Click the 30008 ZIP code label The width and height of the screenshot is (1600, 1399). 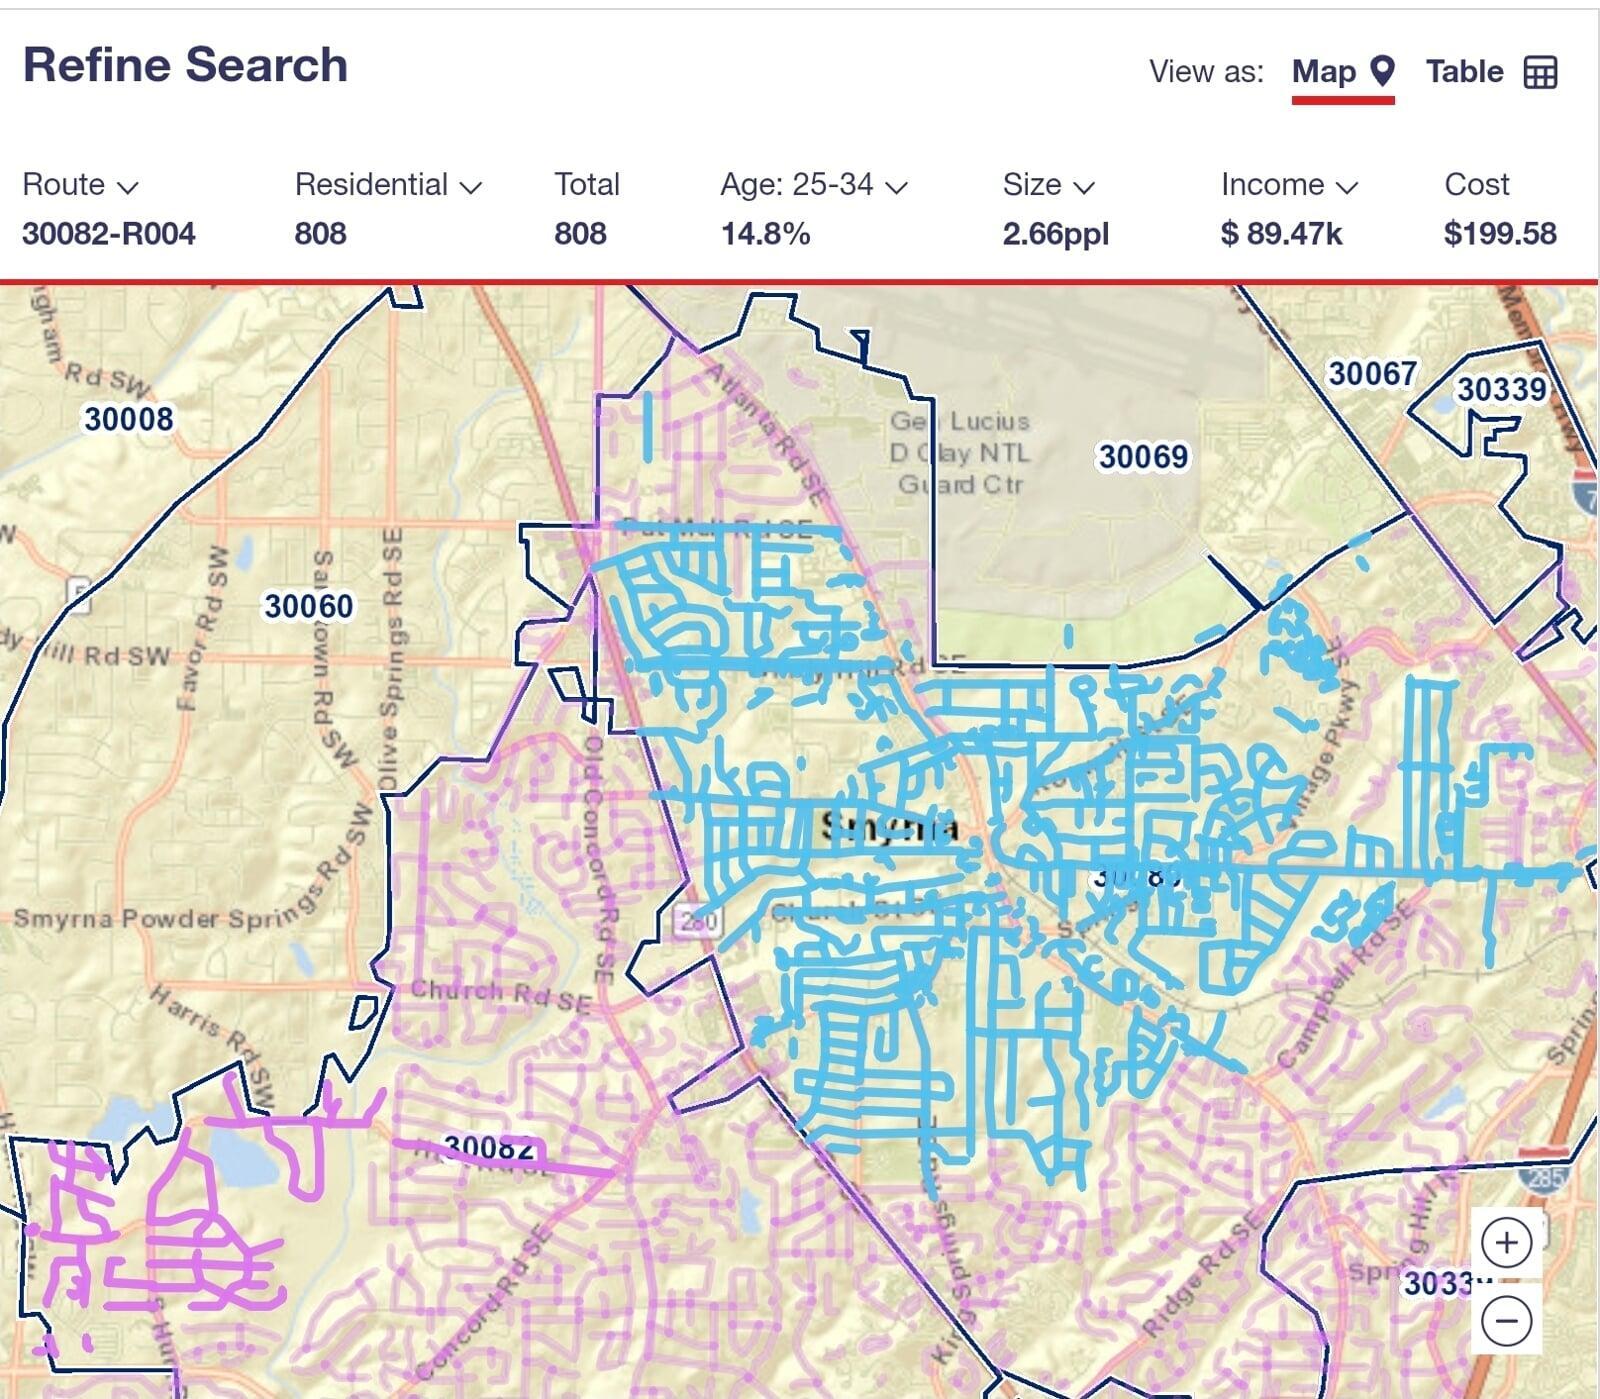tap(128, 418)
